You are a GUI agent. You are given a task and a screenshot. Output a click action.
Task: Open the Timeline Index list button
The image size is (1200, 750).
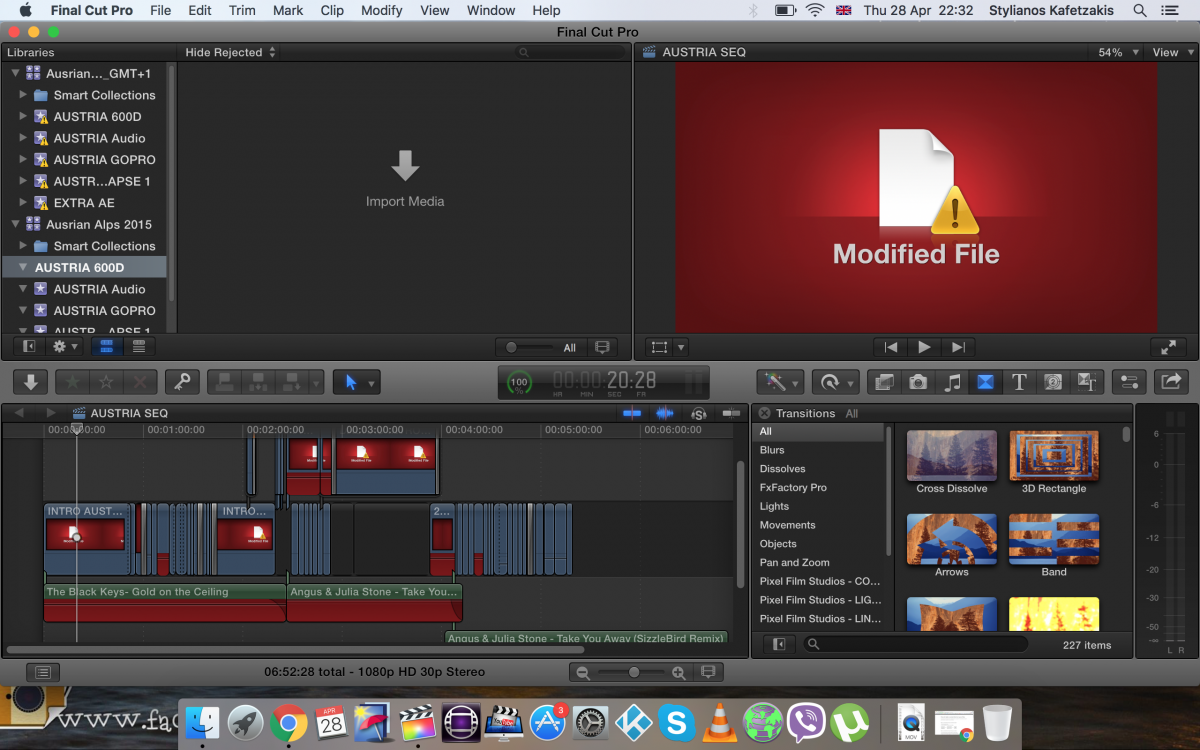(44, 672)
